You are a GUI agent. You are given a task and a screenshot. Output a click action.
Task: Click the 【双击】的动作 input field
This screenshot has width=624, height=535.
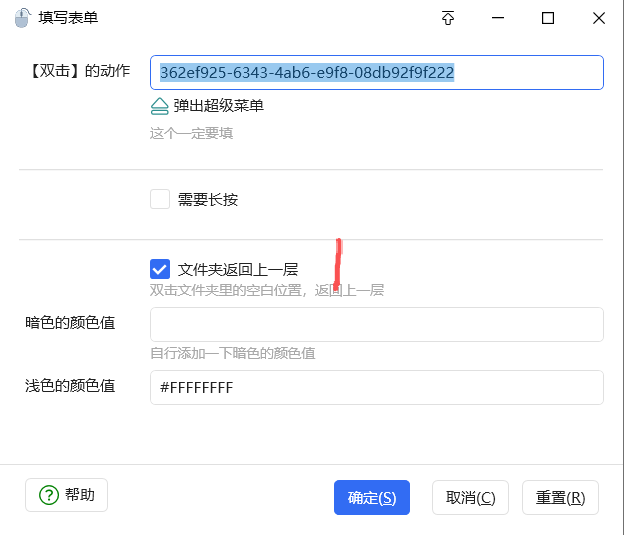(x=376, y=72)
